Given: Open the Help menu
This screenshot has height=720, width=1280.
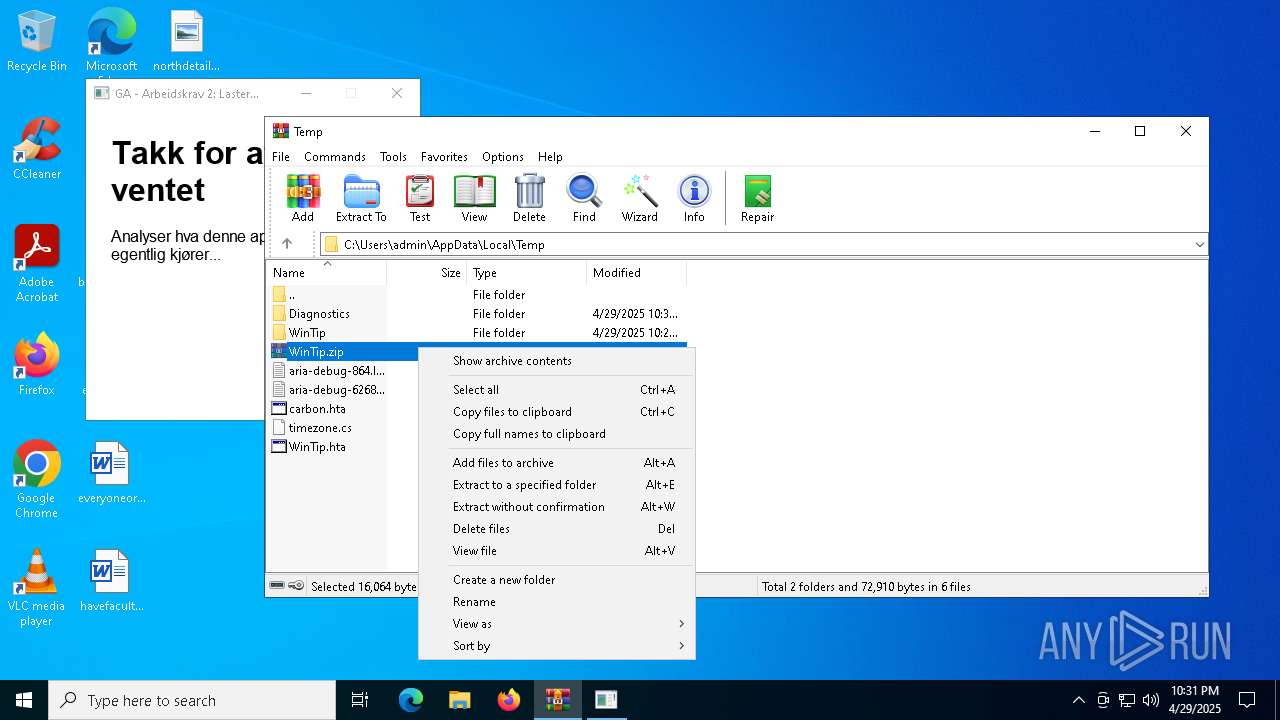Looking at the screenshot, I should point(550,157).
